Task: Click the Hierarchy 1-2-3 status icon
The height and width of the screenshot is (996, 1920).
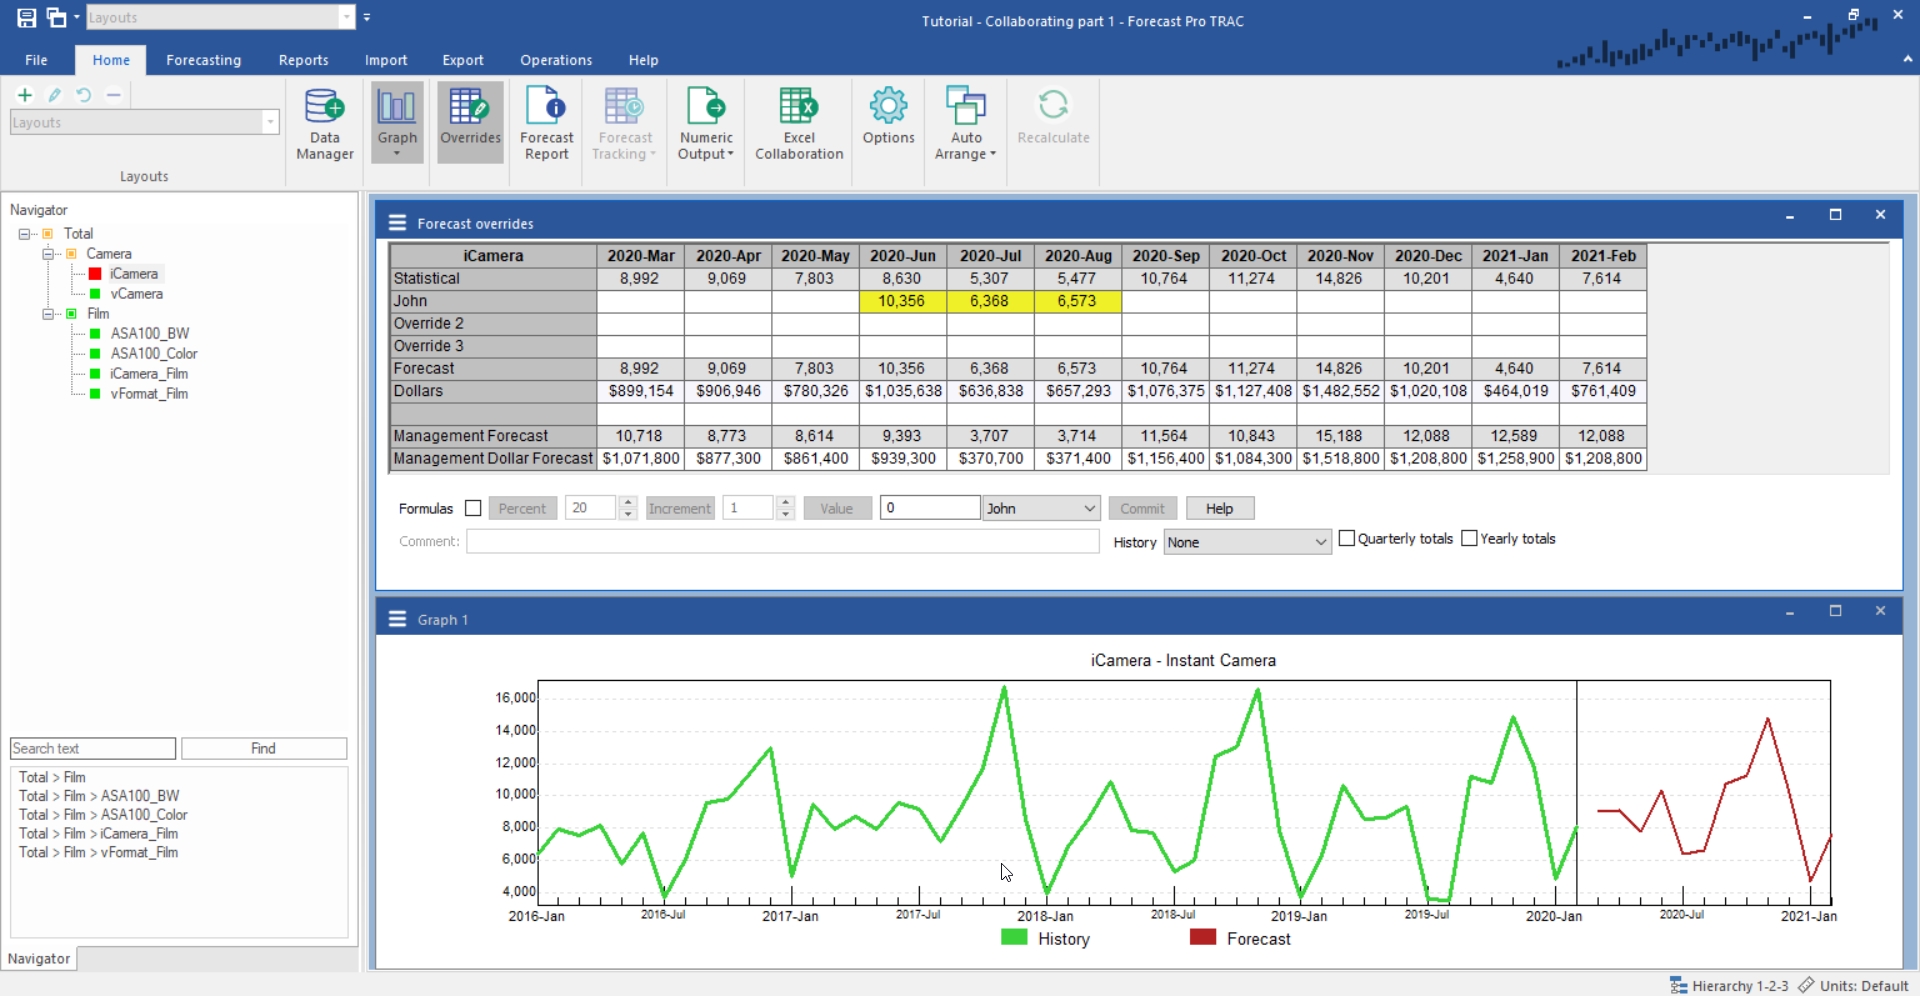Action: [x=1678, y=985]
